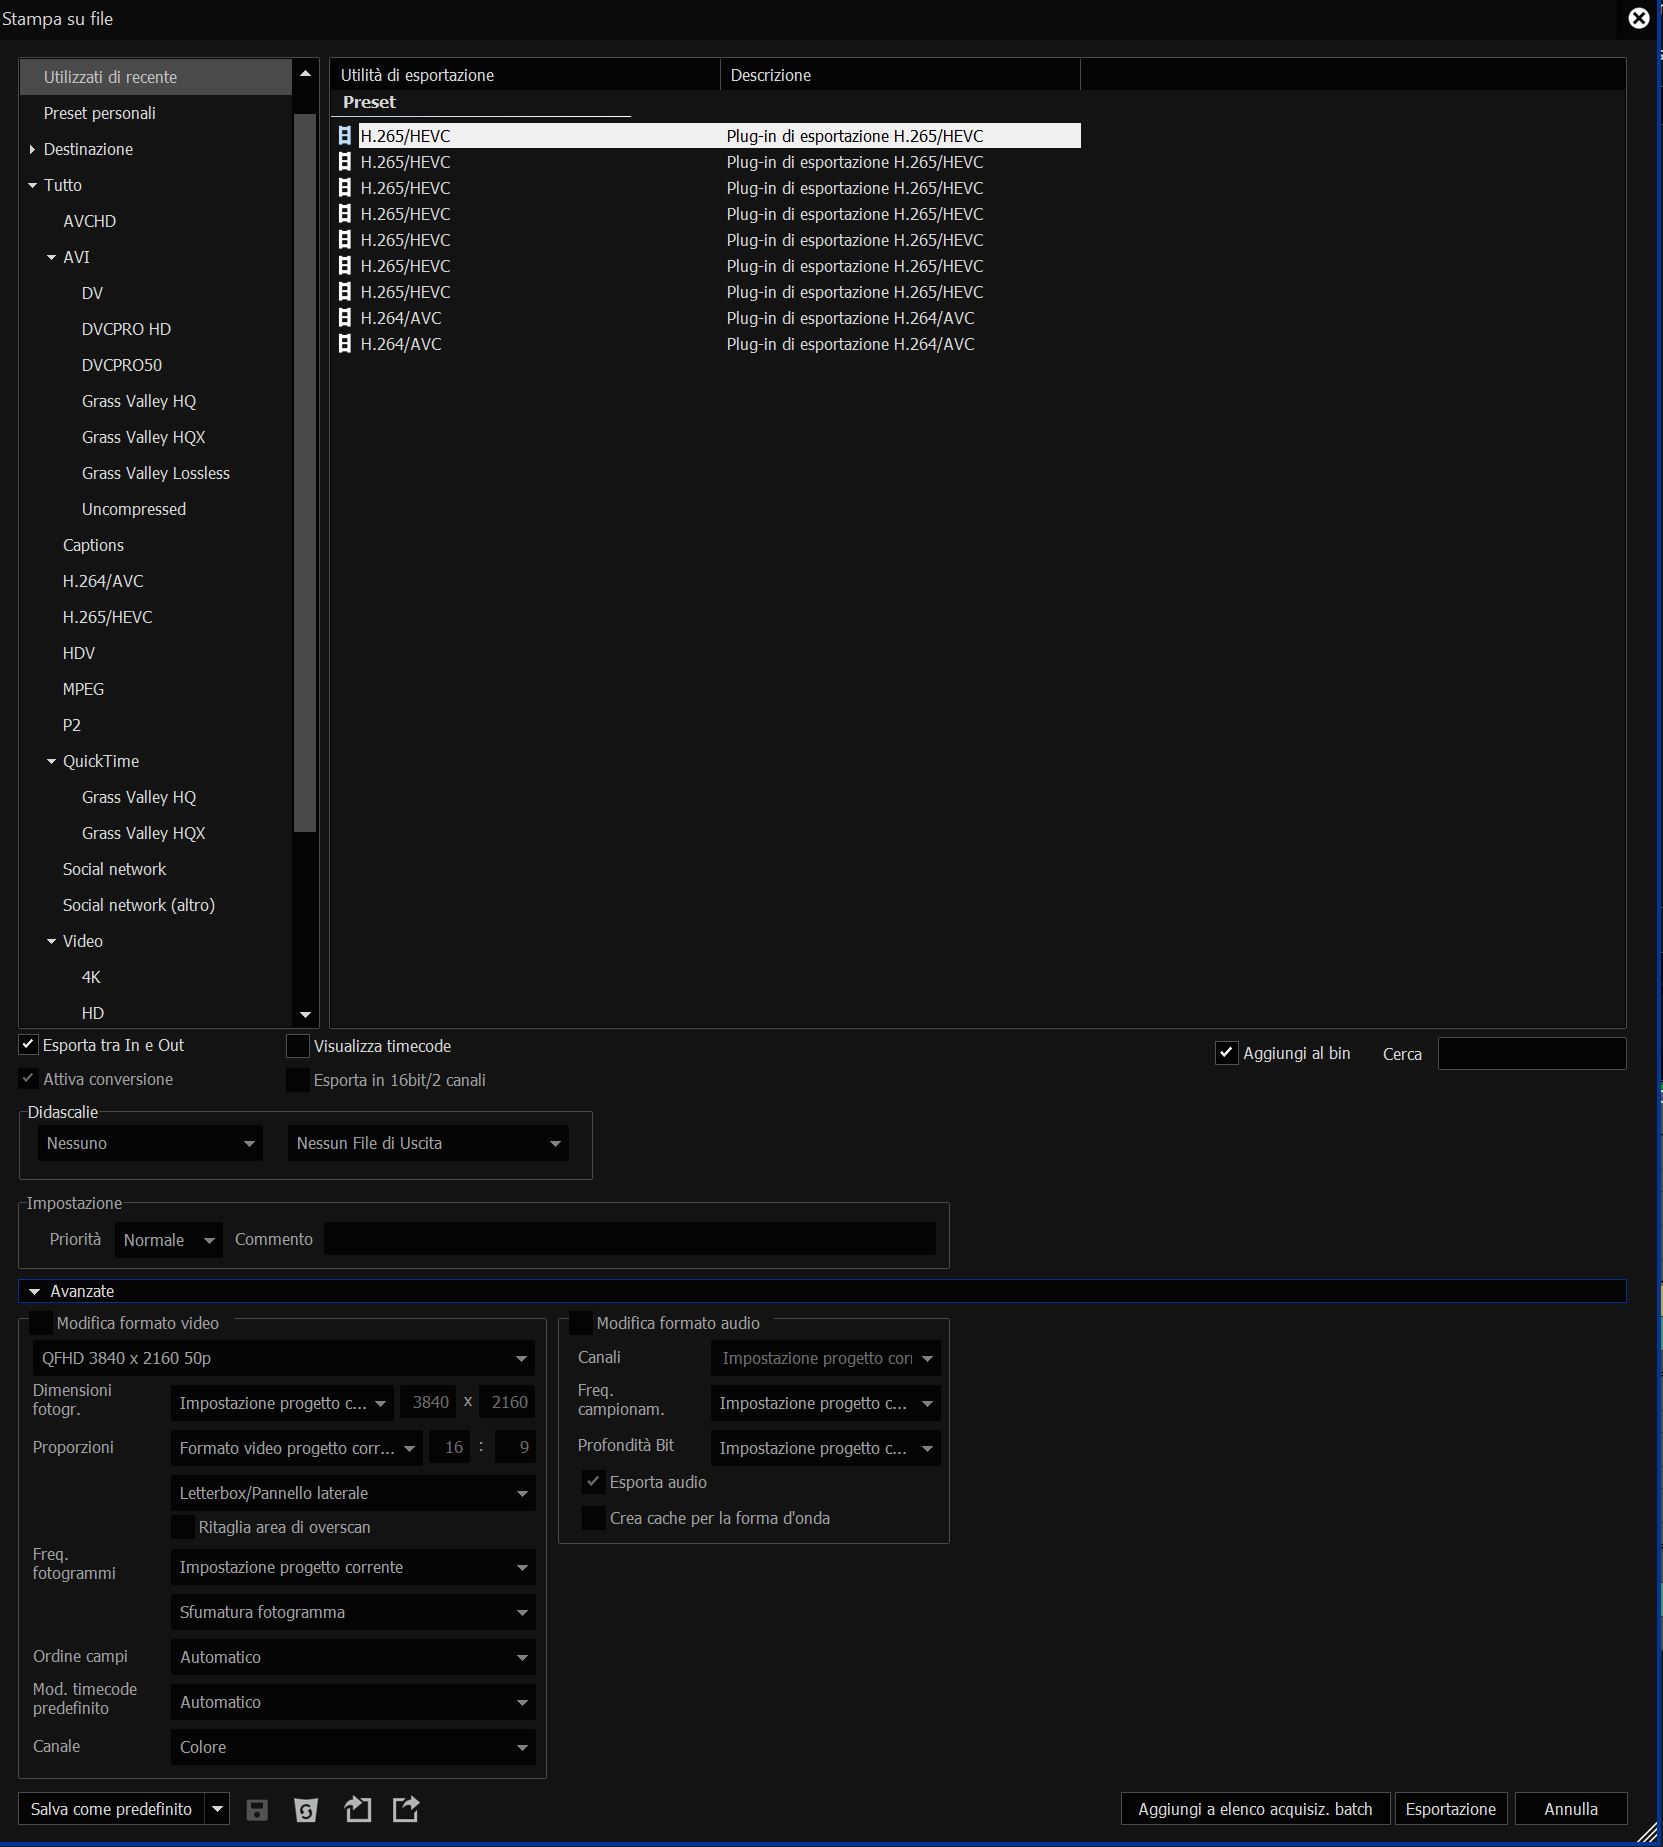Enable Crea cache per la forma d'onda
Viewport: 1663px width, 1847px height.
(593, 1518)
